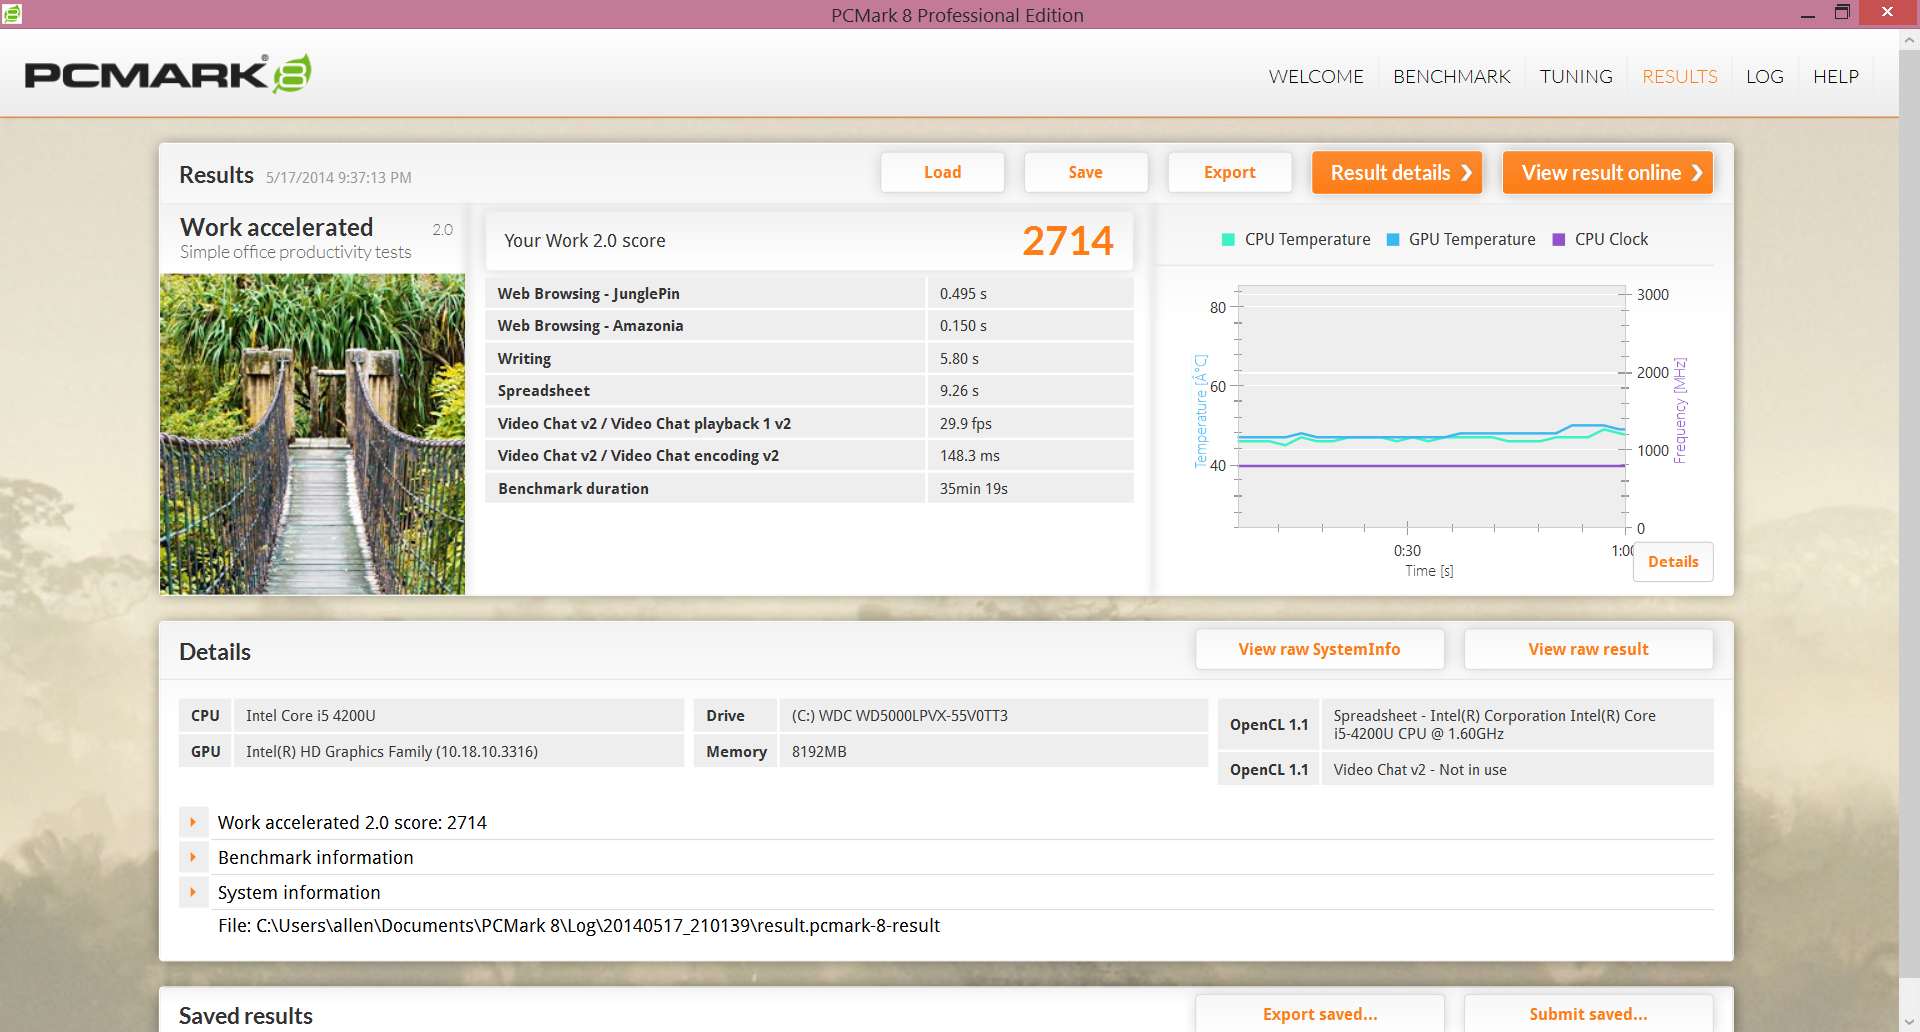The width and height of the screenshot is (1920, 1032).
Task: Click the Saved results heading
Action: 246,1015
